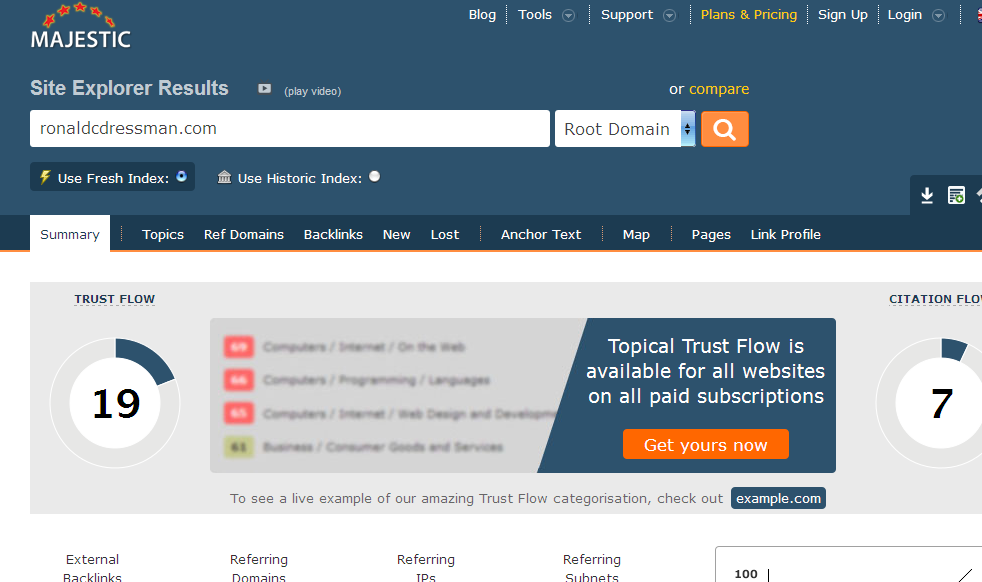Click the TRUST FLOW heading
The image size is (982, 582).
[x=115, y=299]
